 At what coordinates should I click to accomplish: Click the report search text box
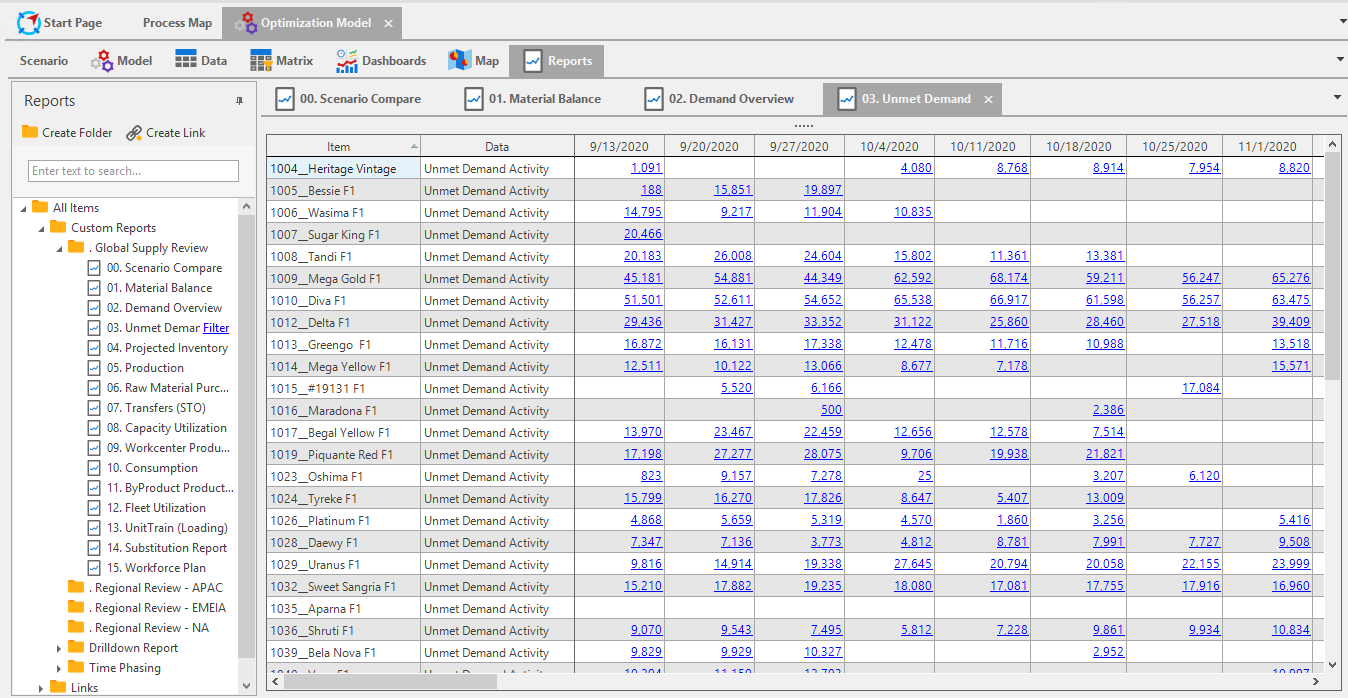tap(134, 171)
